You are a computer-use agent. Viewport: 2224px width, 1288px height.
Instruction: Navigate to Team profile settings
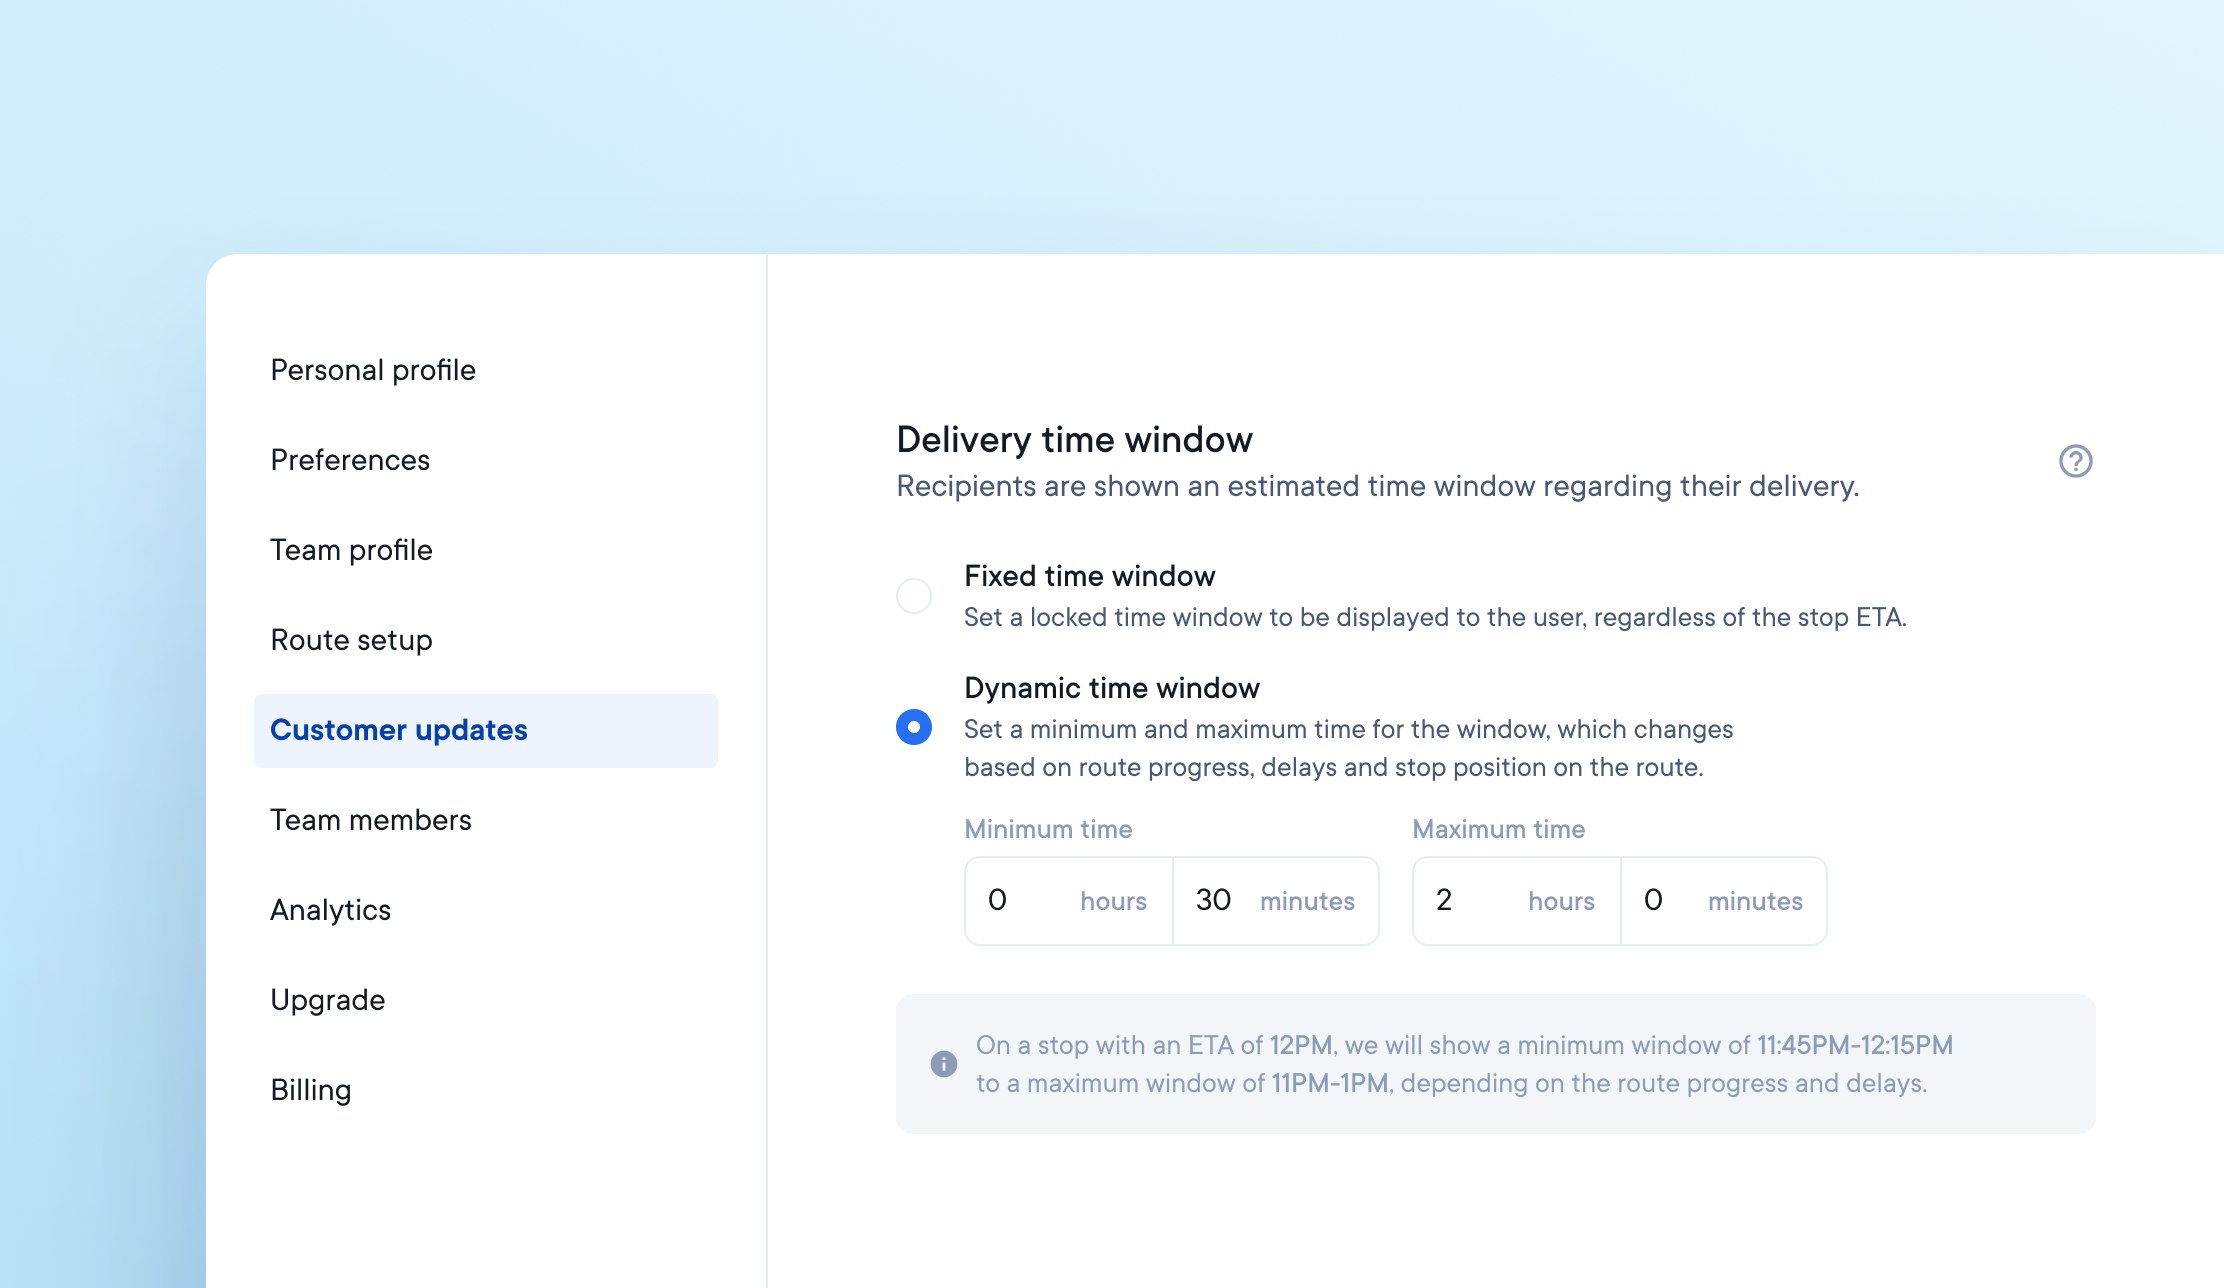(349, 549)
